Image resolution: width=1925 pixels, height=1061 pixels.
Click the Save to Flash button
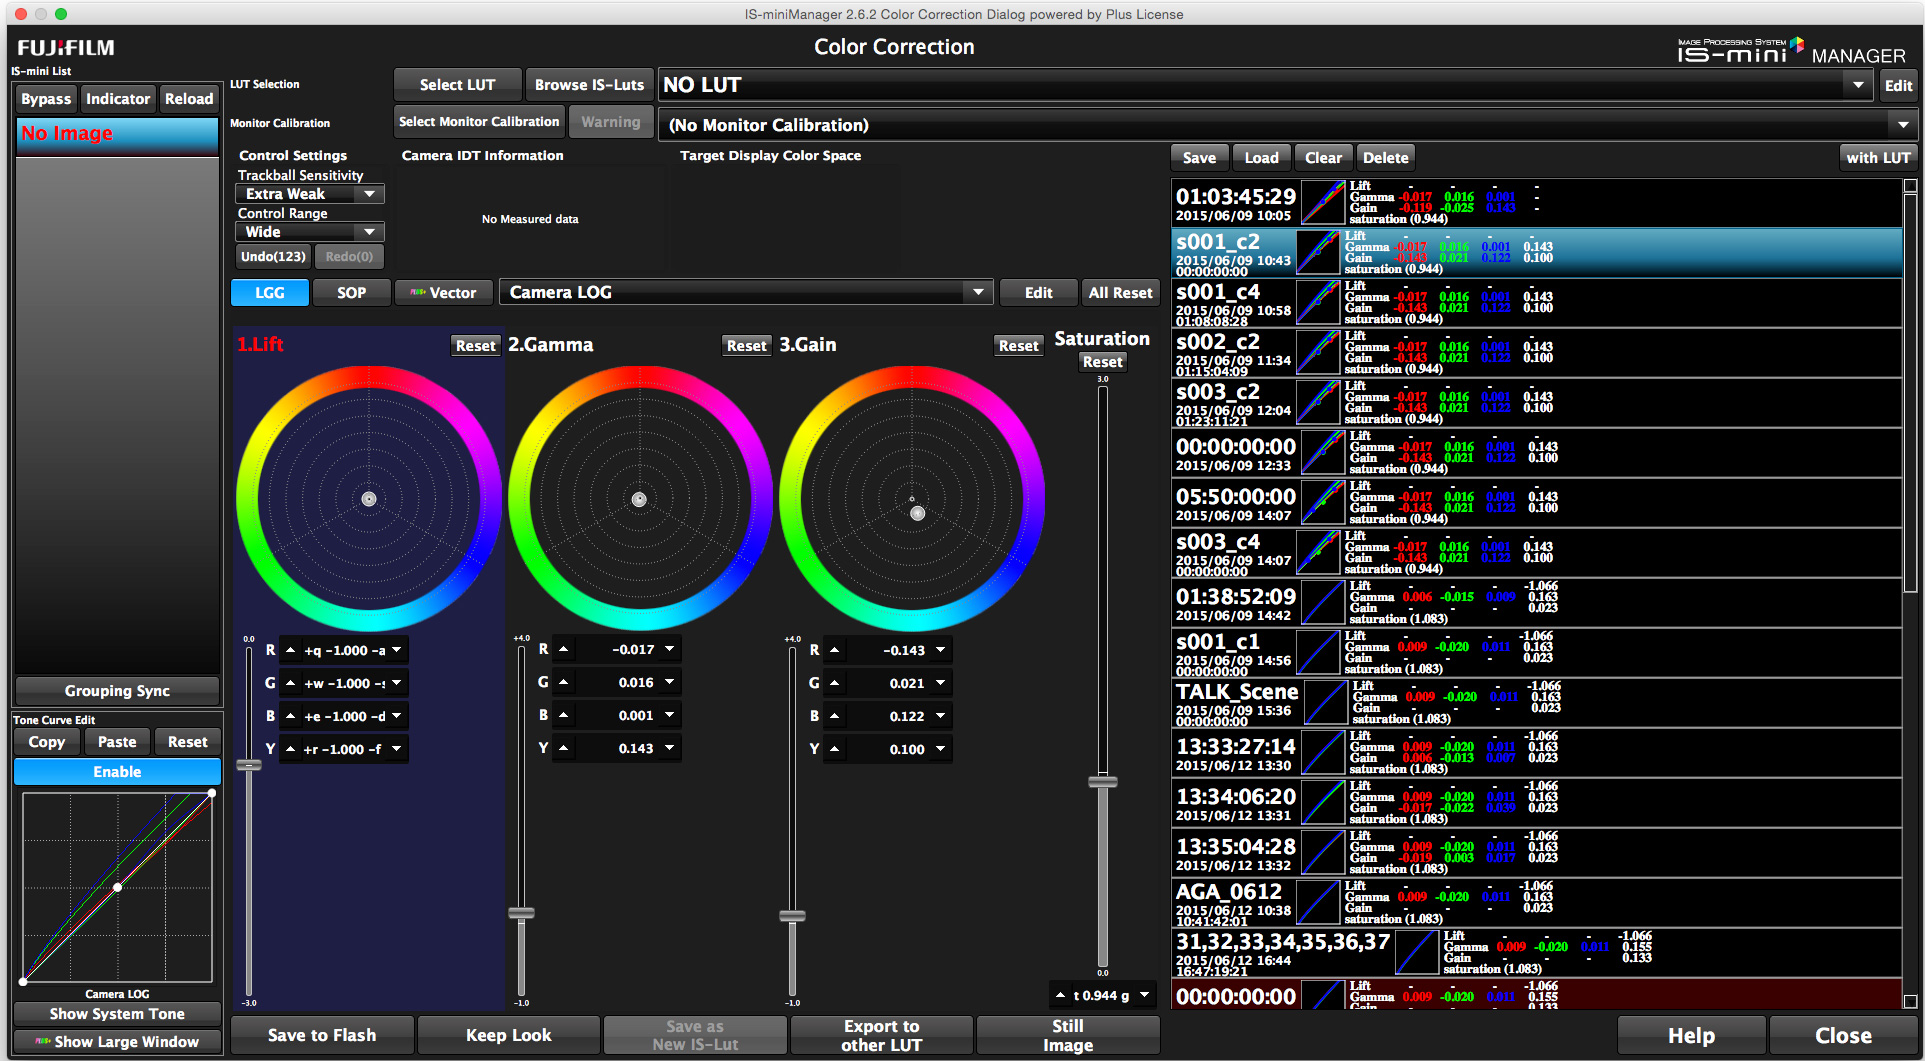coord(322,1035)
